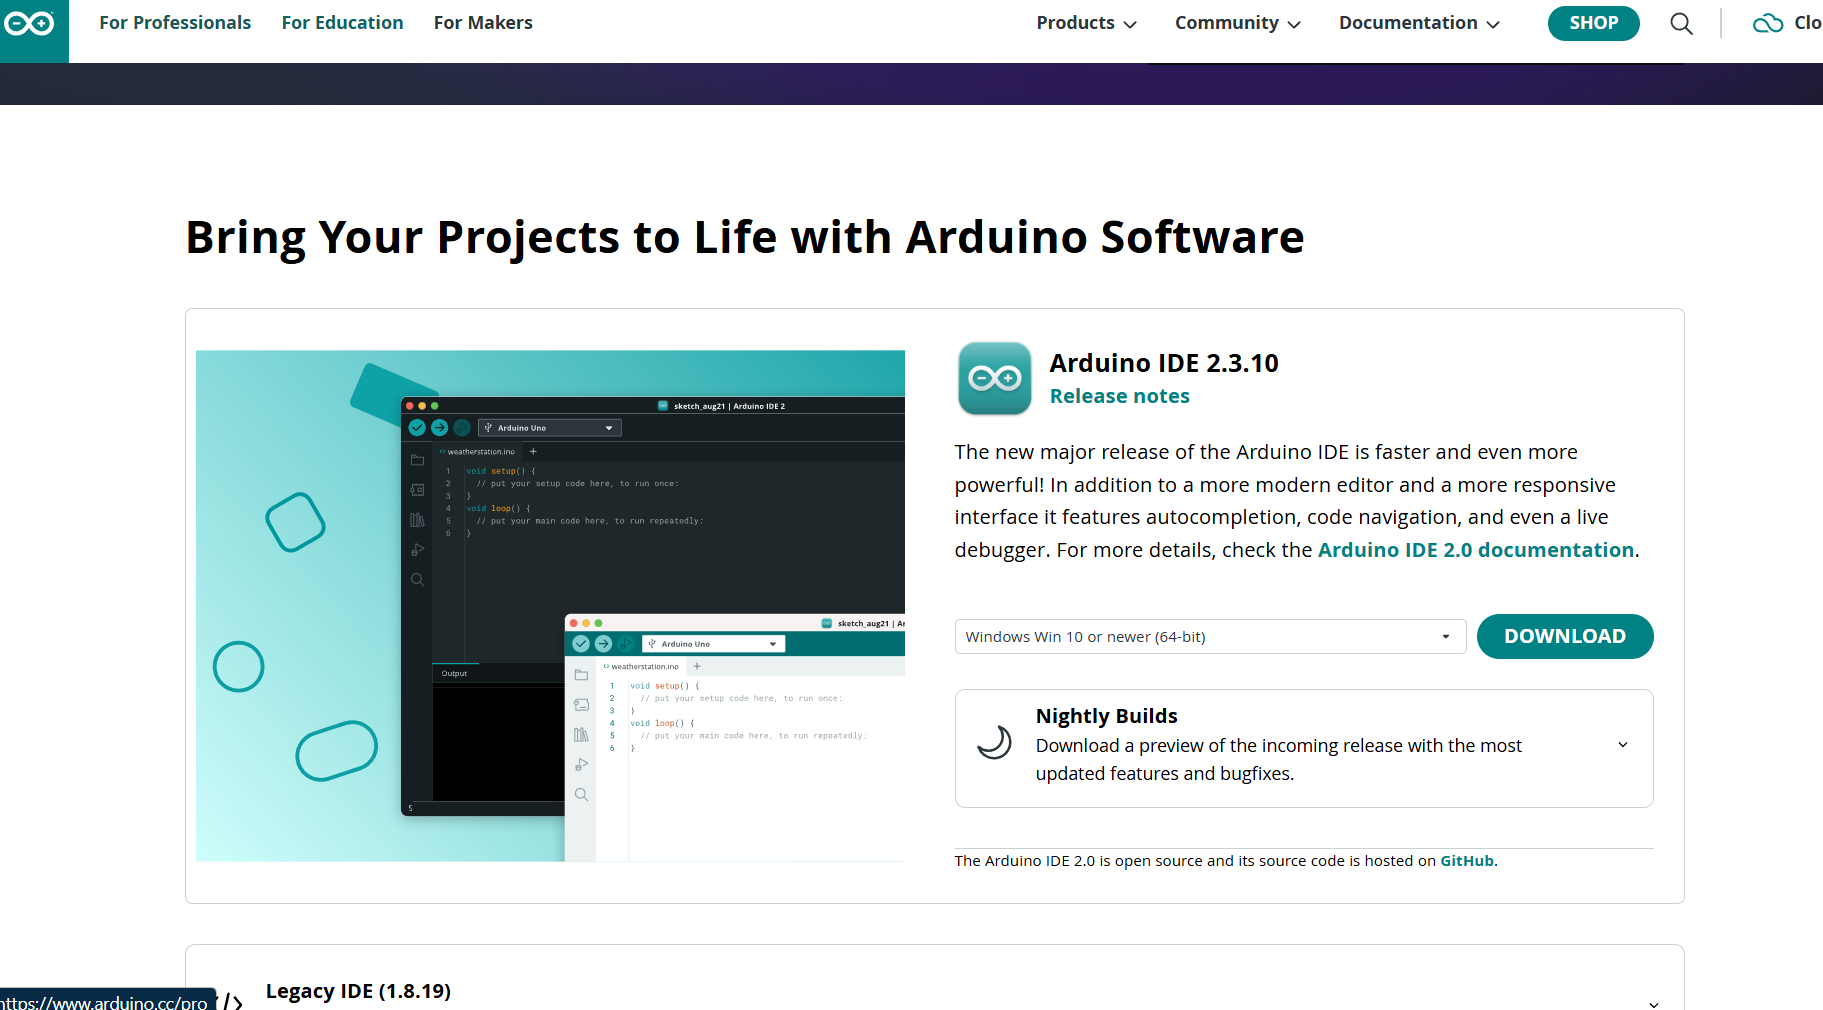This screenshot has height=1010, width=1823.
Task: Click the Arduino Cloud icon
Action: coord(1767,23)
